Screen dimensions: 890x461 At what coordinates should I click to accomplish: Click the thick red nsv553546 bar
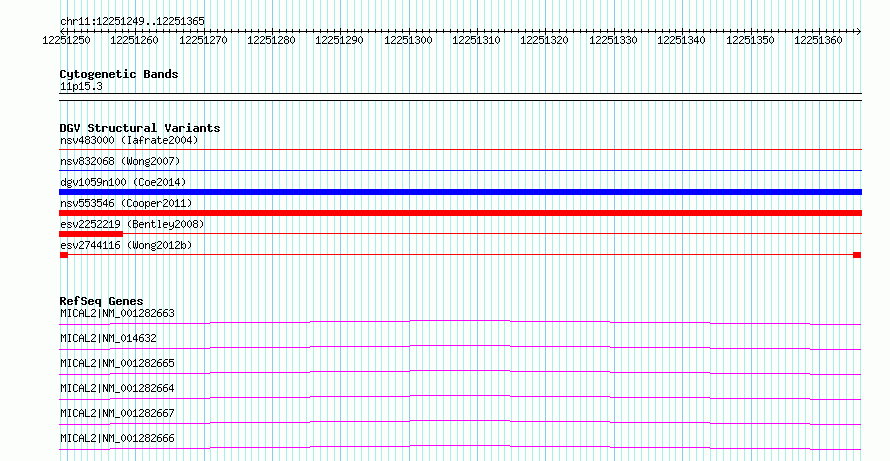(x=460, y=213)
